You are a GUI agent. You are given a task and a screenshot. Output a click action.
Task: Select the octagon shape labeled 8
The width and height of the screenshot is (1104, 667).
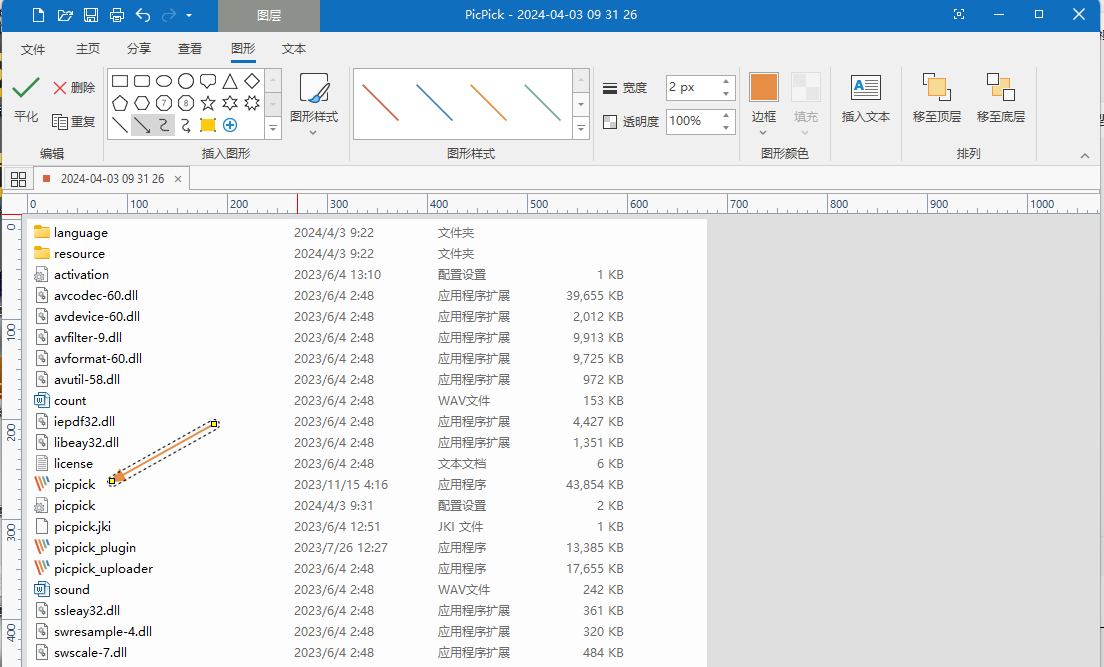click(x=186, y=104)
